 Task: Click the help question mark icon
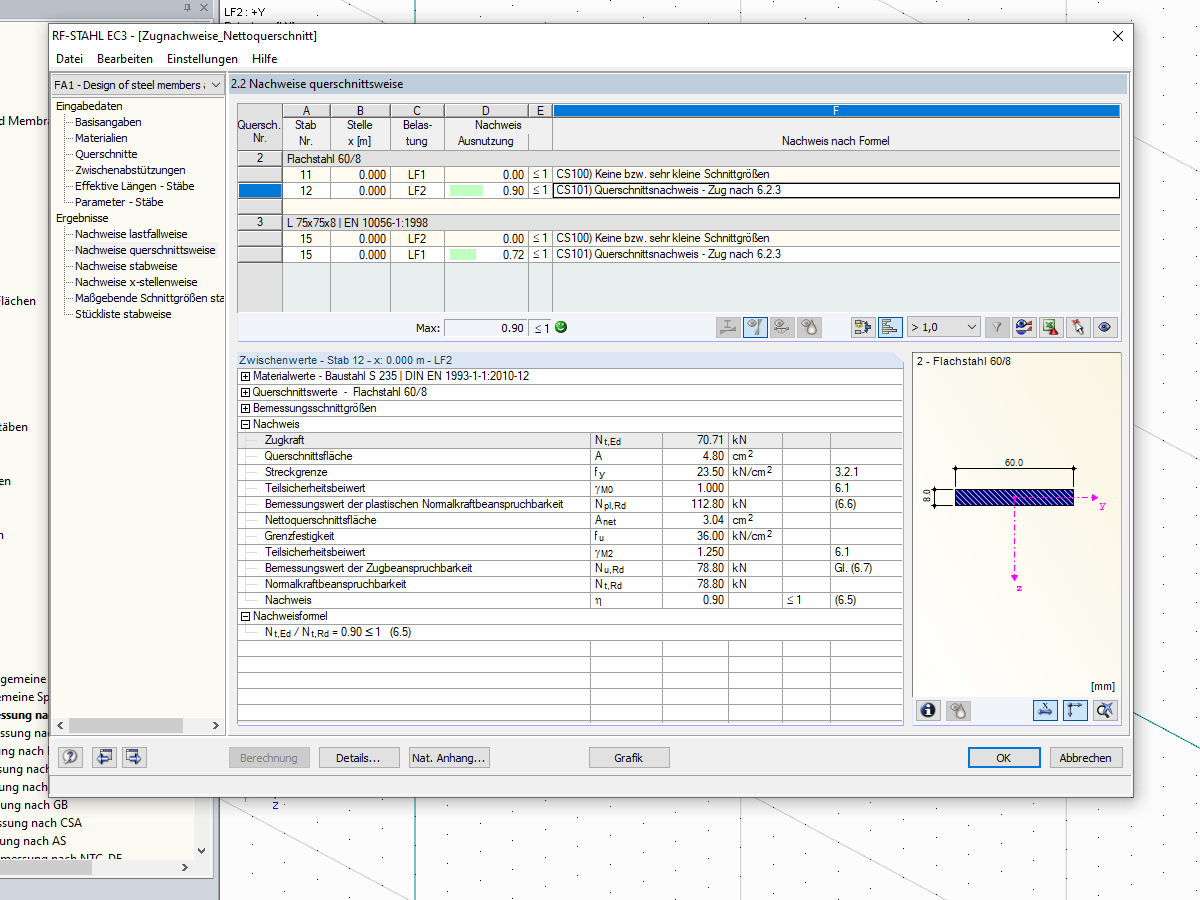[70, 757]
